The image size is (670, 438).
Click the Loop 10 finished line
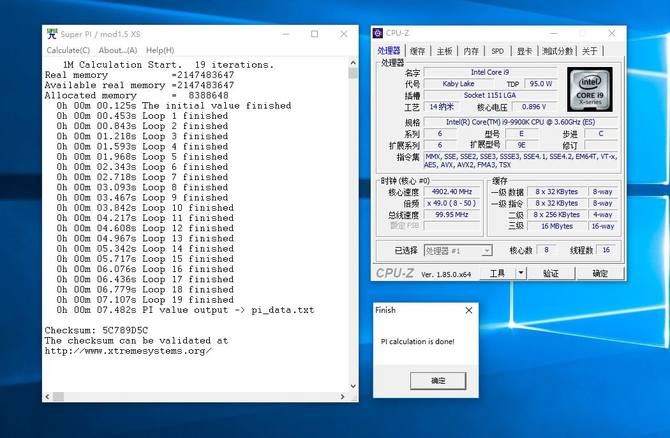pos(145,208)
